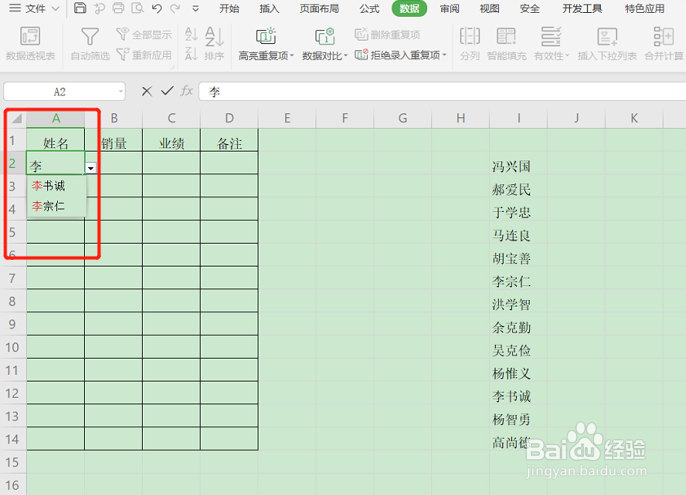686x495 pixels.
Task: Select the 数据 ribbon tab
Action: (409, 8)
